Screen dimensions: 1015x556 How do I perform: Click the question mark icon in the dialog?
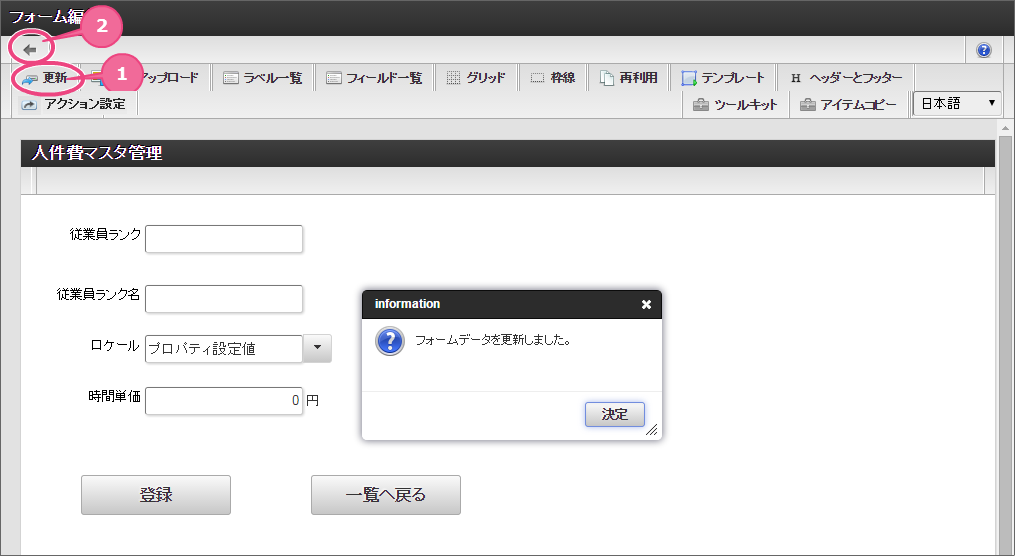pyautogui.click(x=390, y=342)
